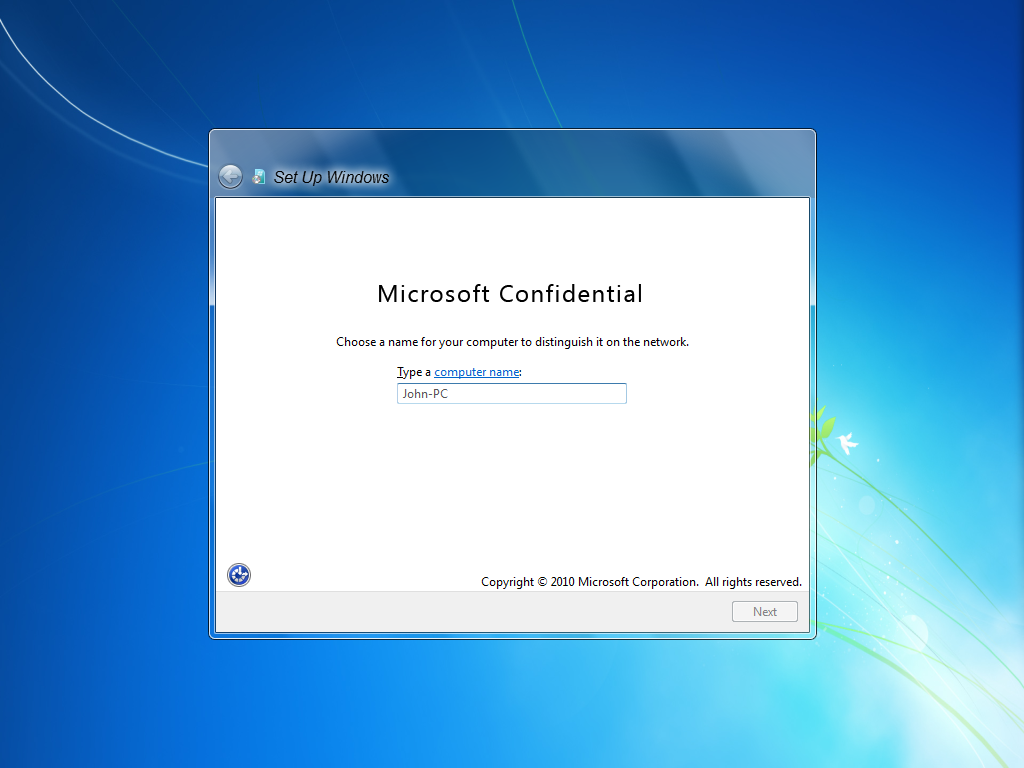
Task: Click the 'Microsoft Corporation' text in the footer
Action: coord(637,582)
